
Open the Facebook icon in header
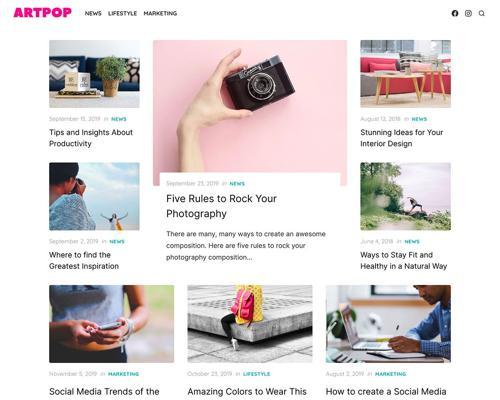[455, 13]
